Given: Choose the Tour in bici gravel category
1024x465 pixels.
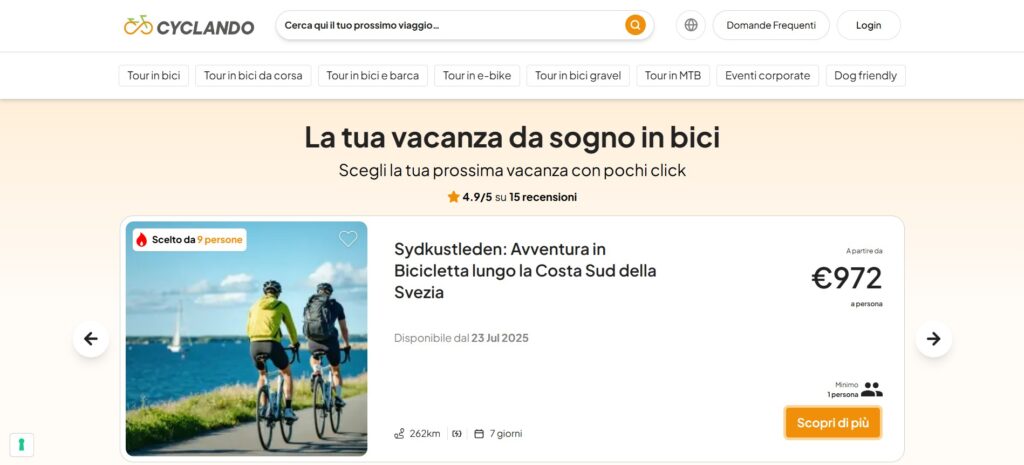Looking at the screenshot, I should (578, 76).
